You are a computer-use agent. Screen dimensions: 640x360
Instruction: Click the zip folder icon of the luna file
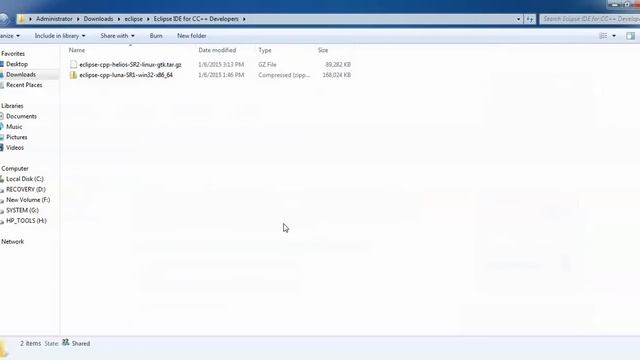[73, 75]
